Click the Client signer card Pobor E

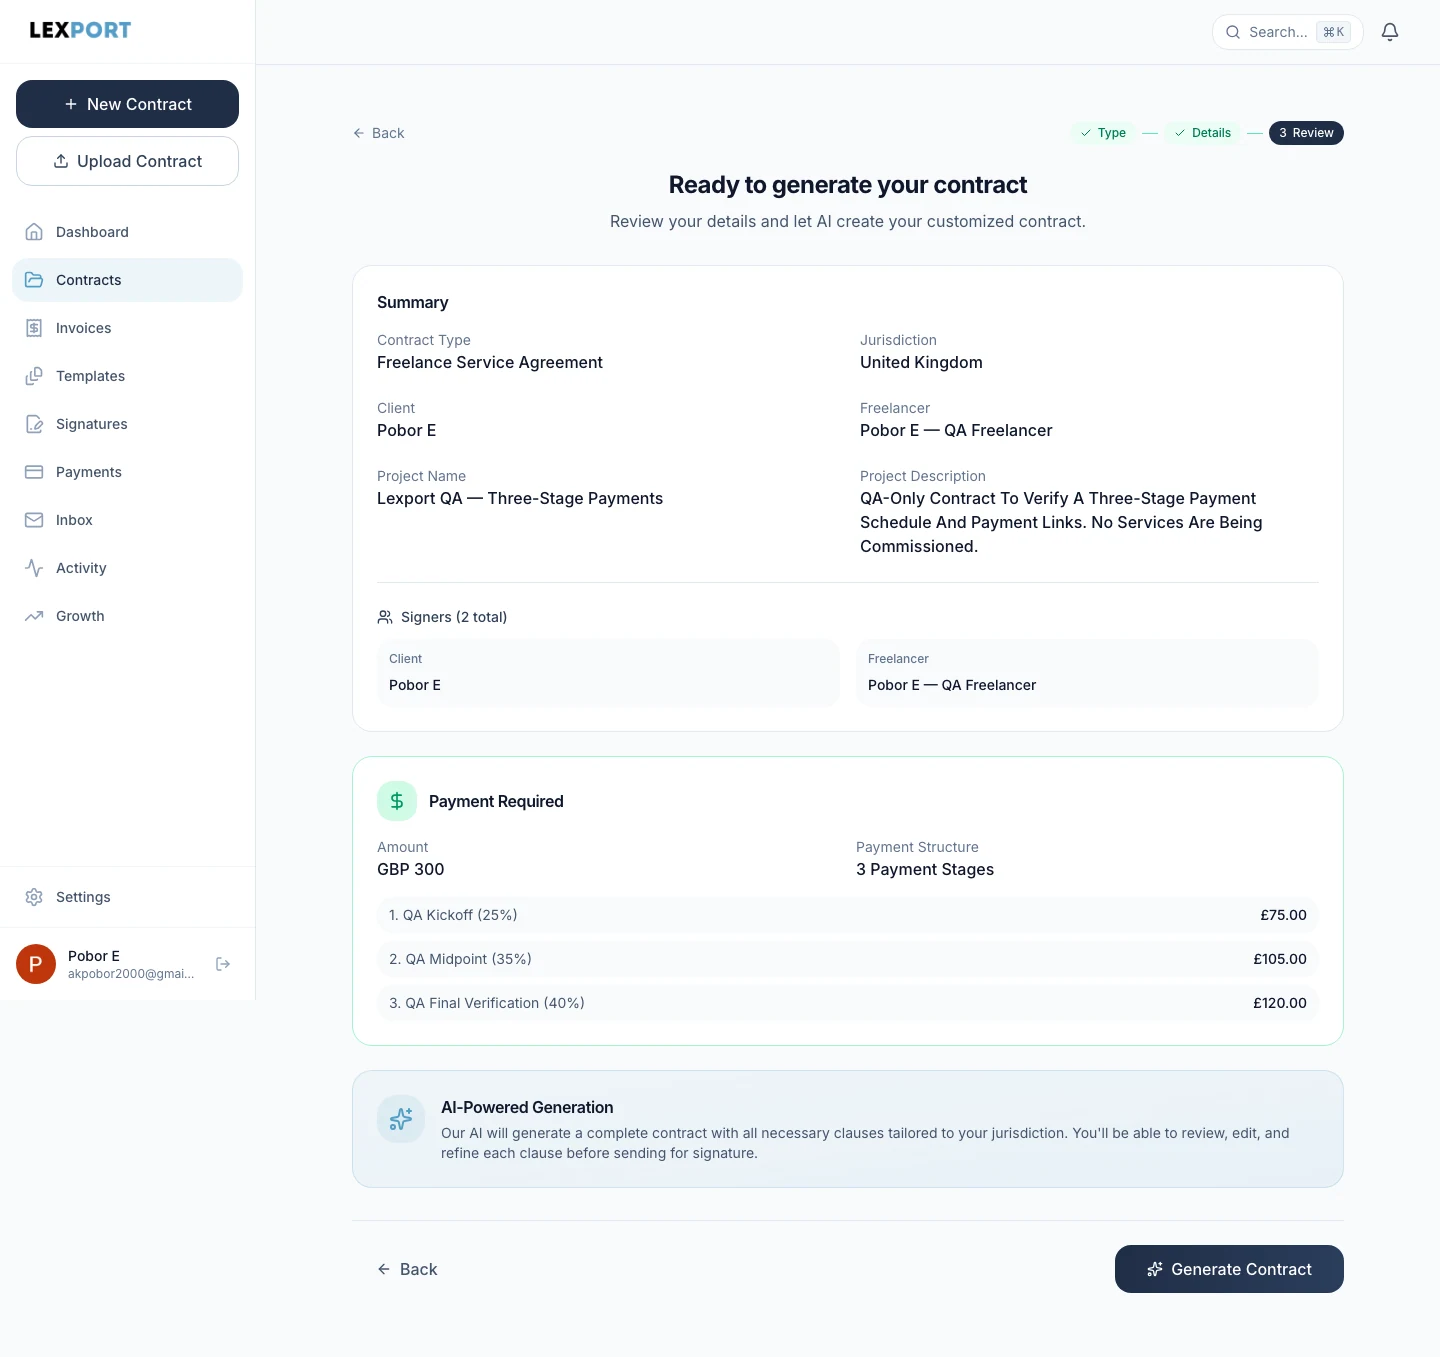pyautogui.click(x=608, y=673)
